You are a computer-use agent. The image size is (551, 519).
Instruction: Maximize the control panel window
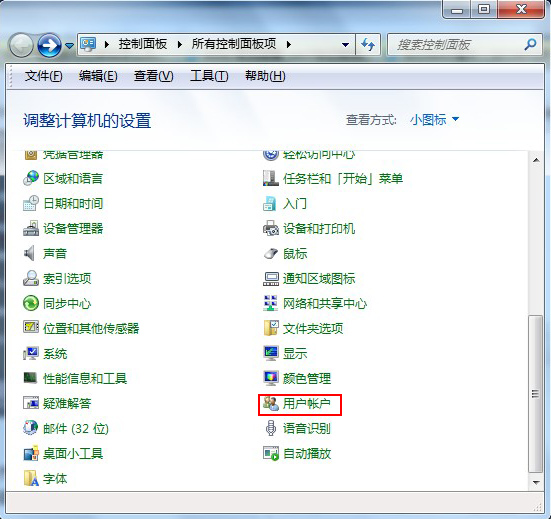[484, 9]
